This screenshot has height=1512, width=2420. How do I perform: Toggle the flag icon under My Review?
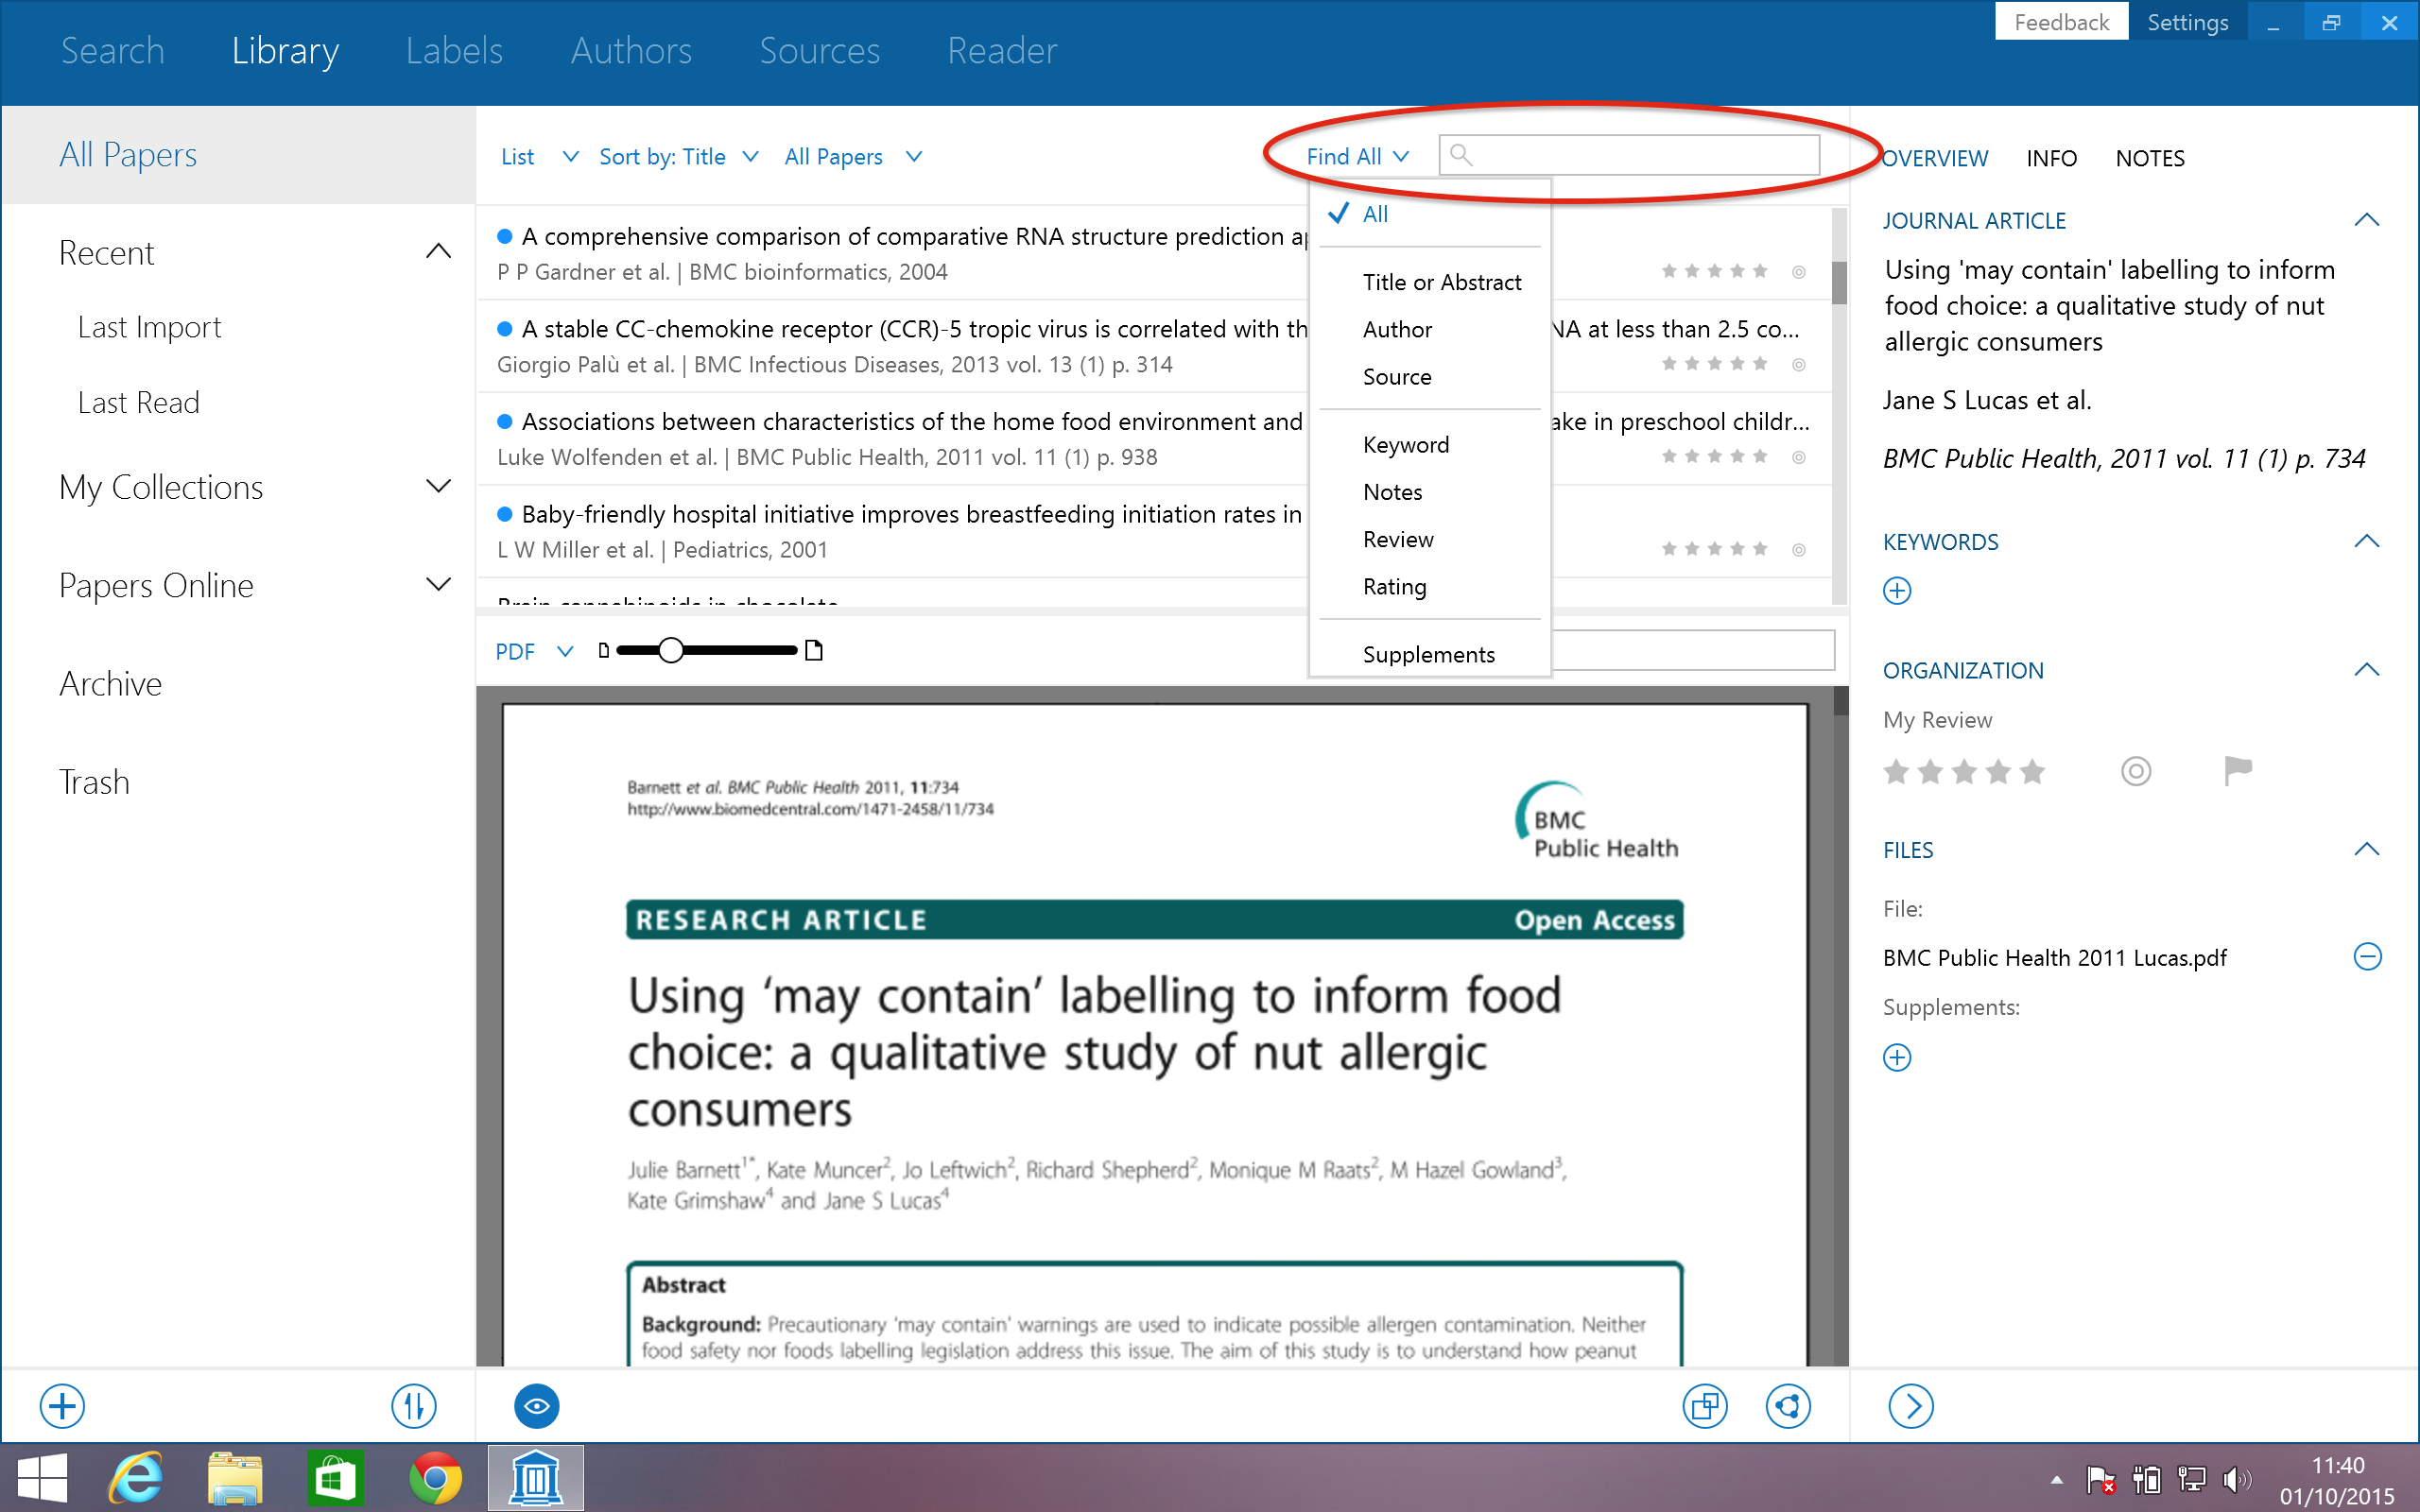(x=2238, y=771)
